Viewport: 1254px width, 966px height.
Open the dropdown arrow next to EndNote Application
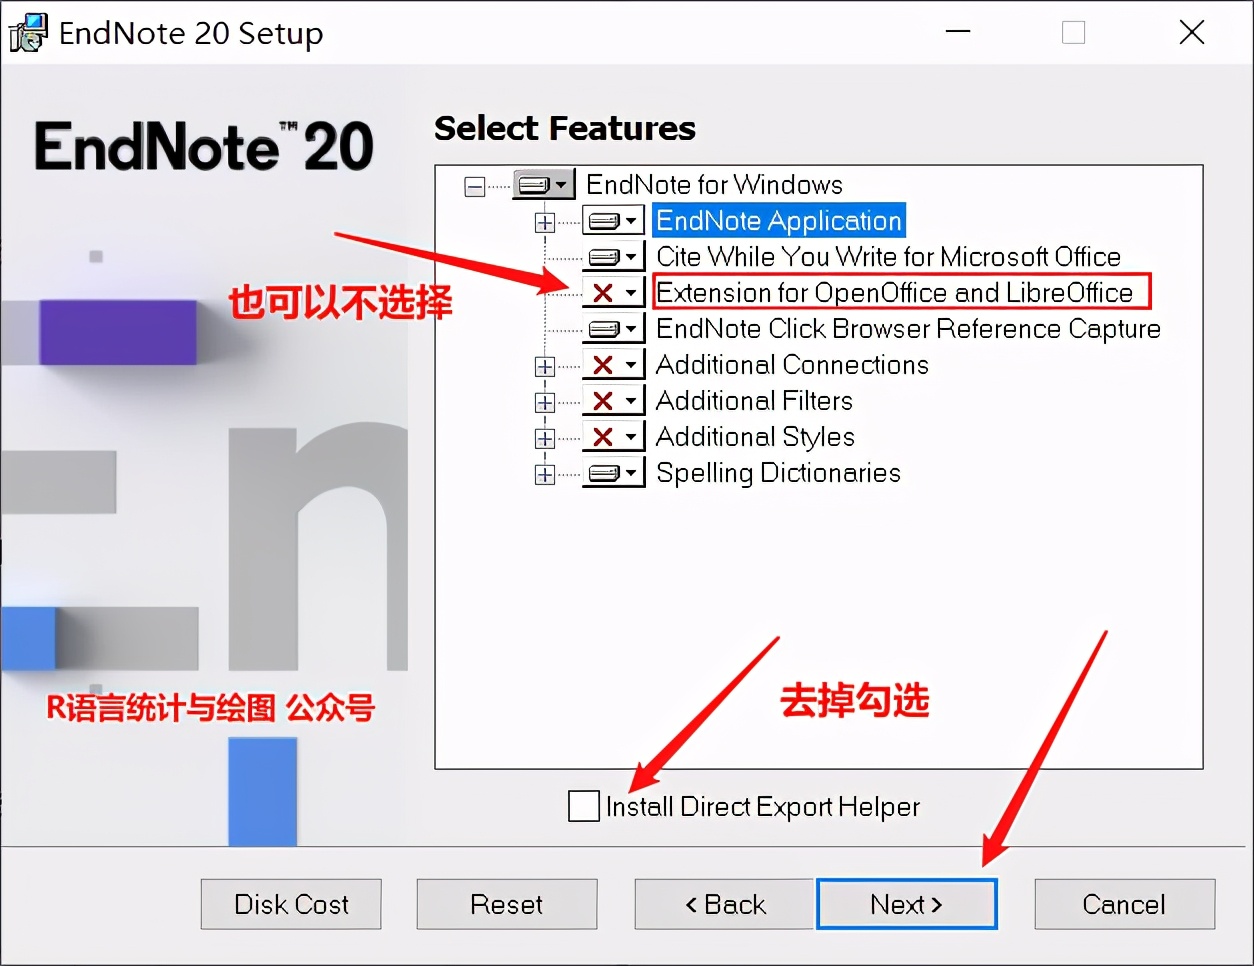click(631, 220)
